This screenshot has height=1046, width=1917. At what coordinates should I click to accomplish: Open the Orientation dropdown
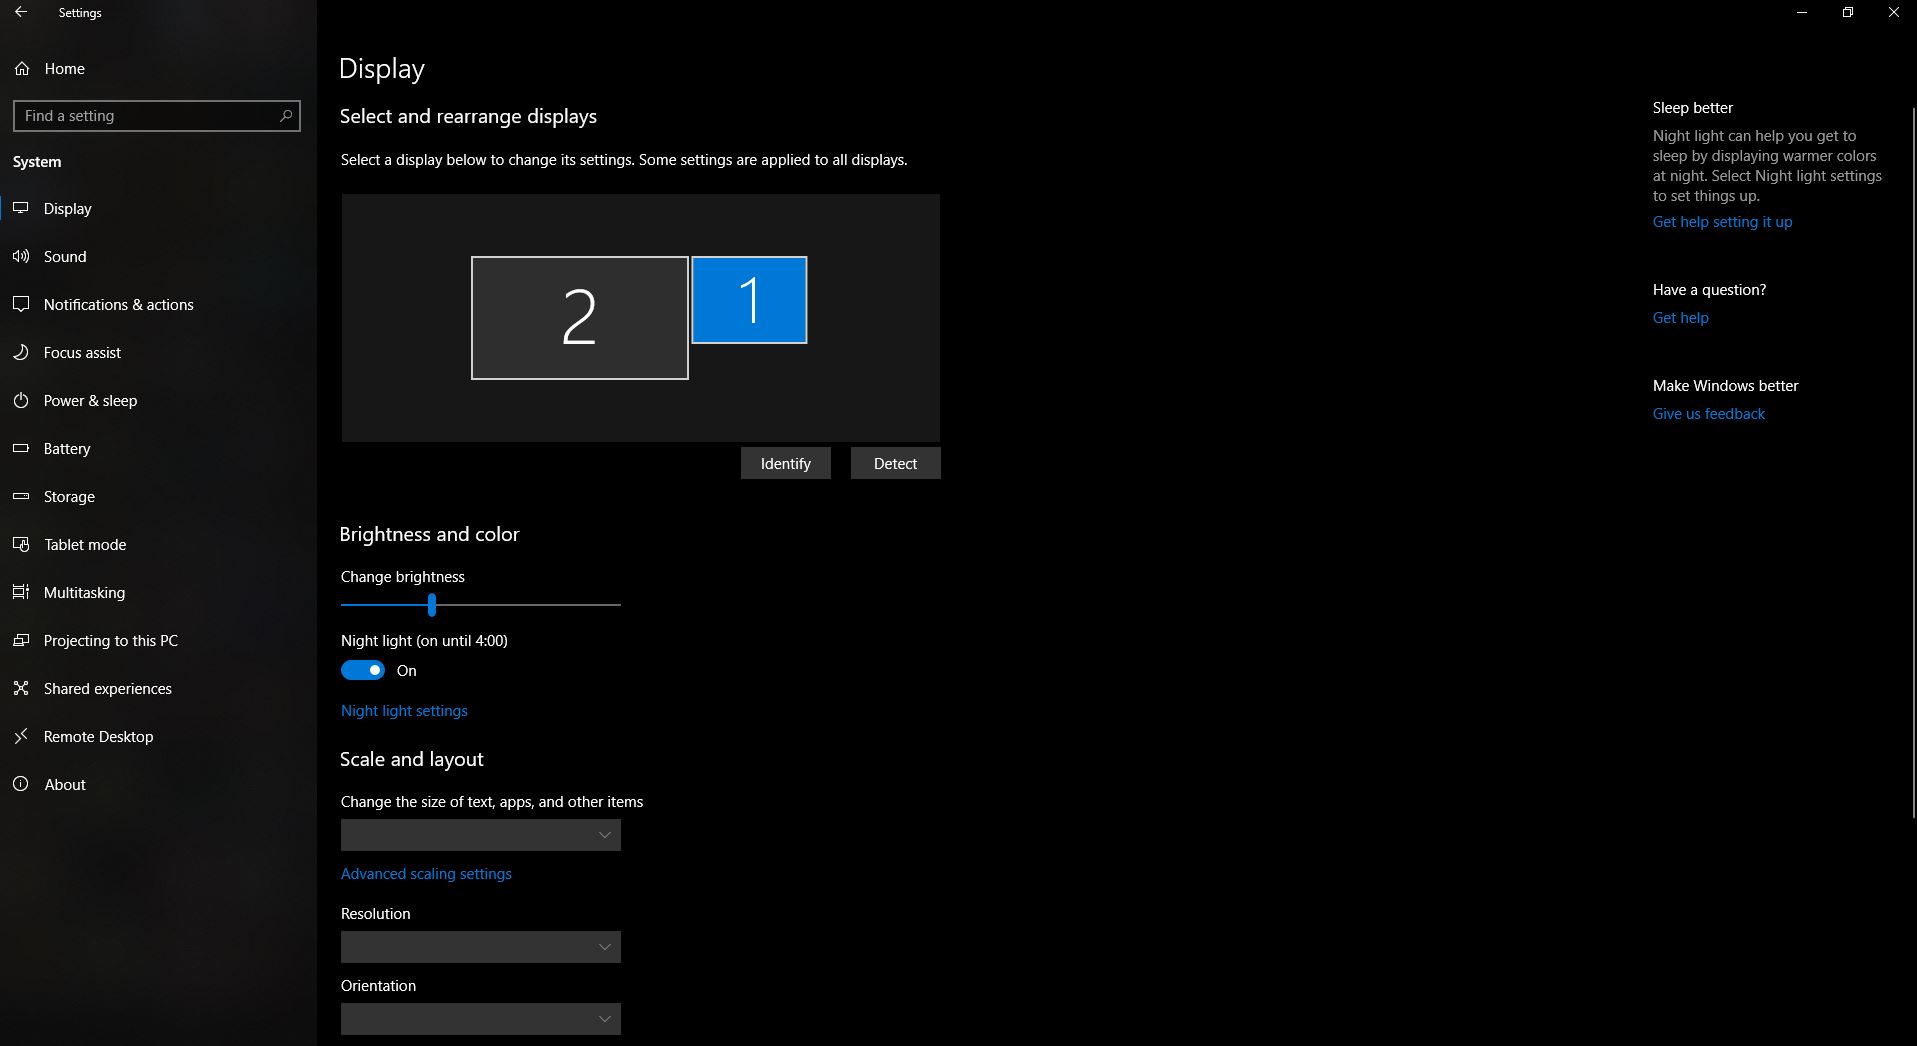coord(481,1019)
